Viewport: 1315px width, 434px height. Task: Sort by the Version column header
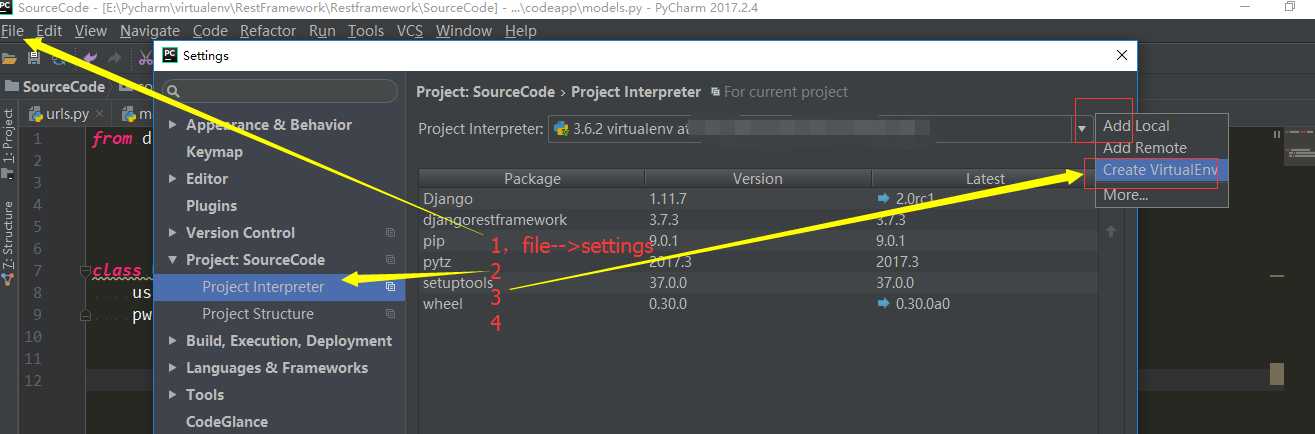point(758,178)
